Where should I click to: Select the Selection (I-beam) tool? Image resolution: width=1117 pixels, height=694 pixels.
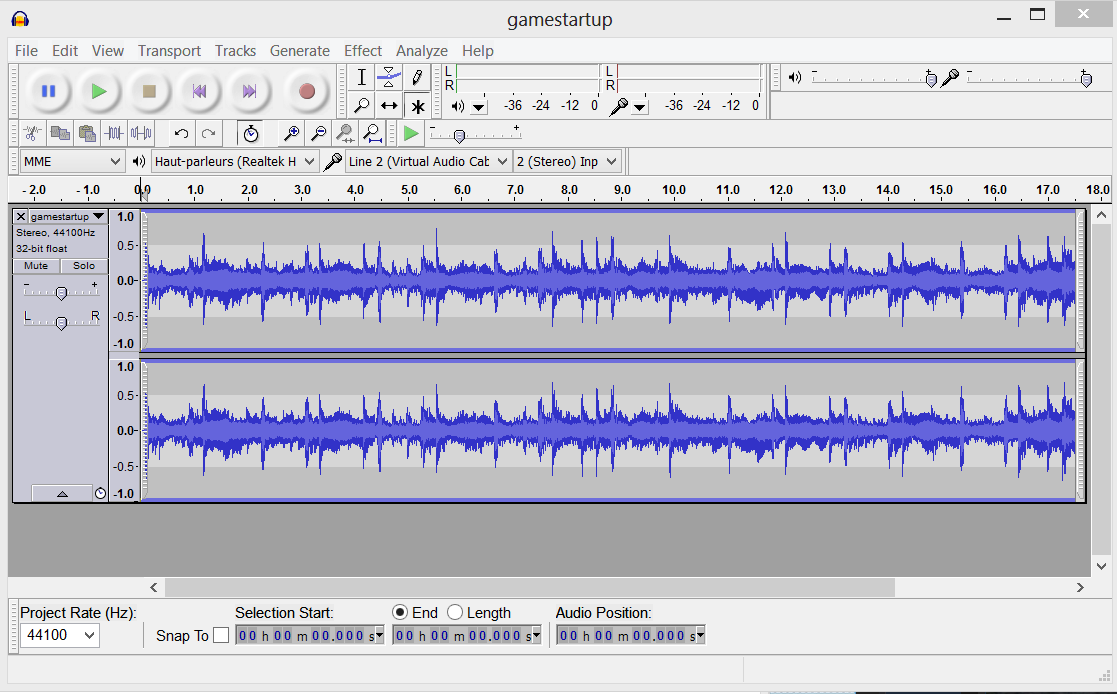click(x=362, y=78)
